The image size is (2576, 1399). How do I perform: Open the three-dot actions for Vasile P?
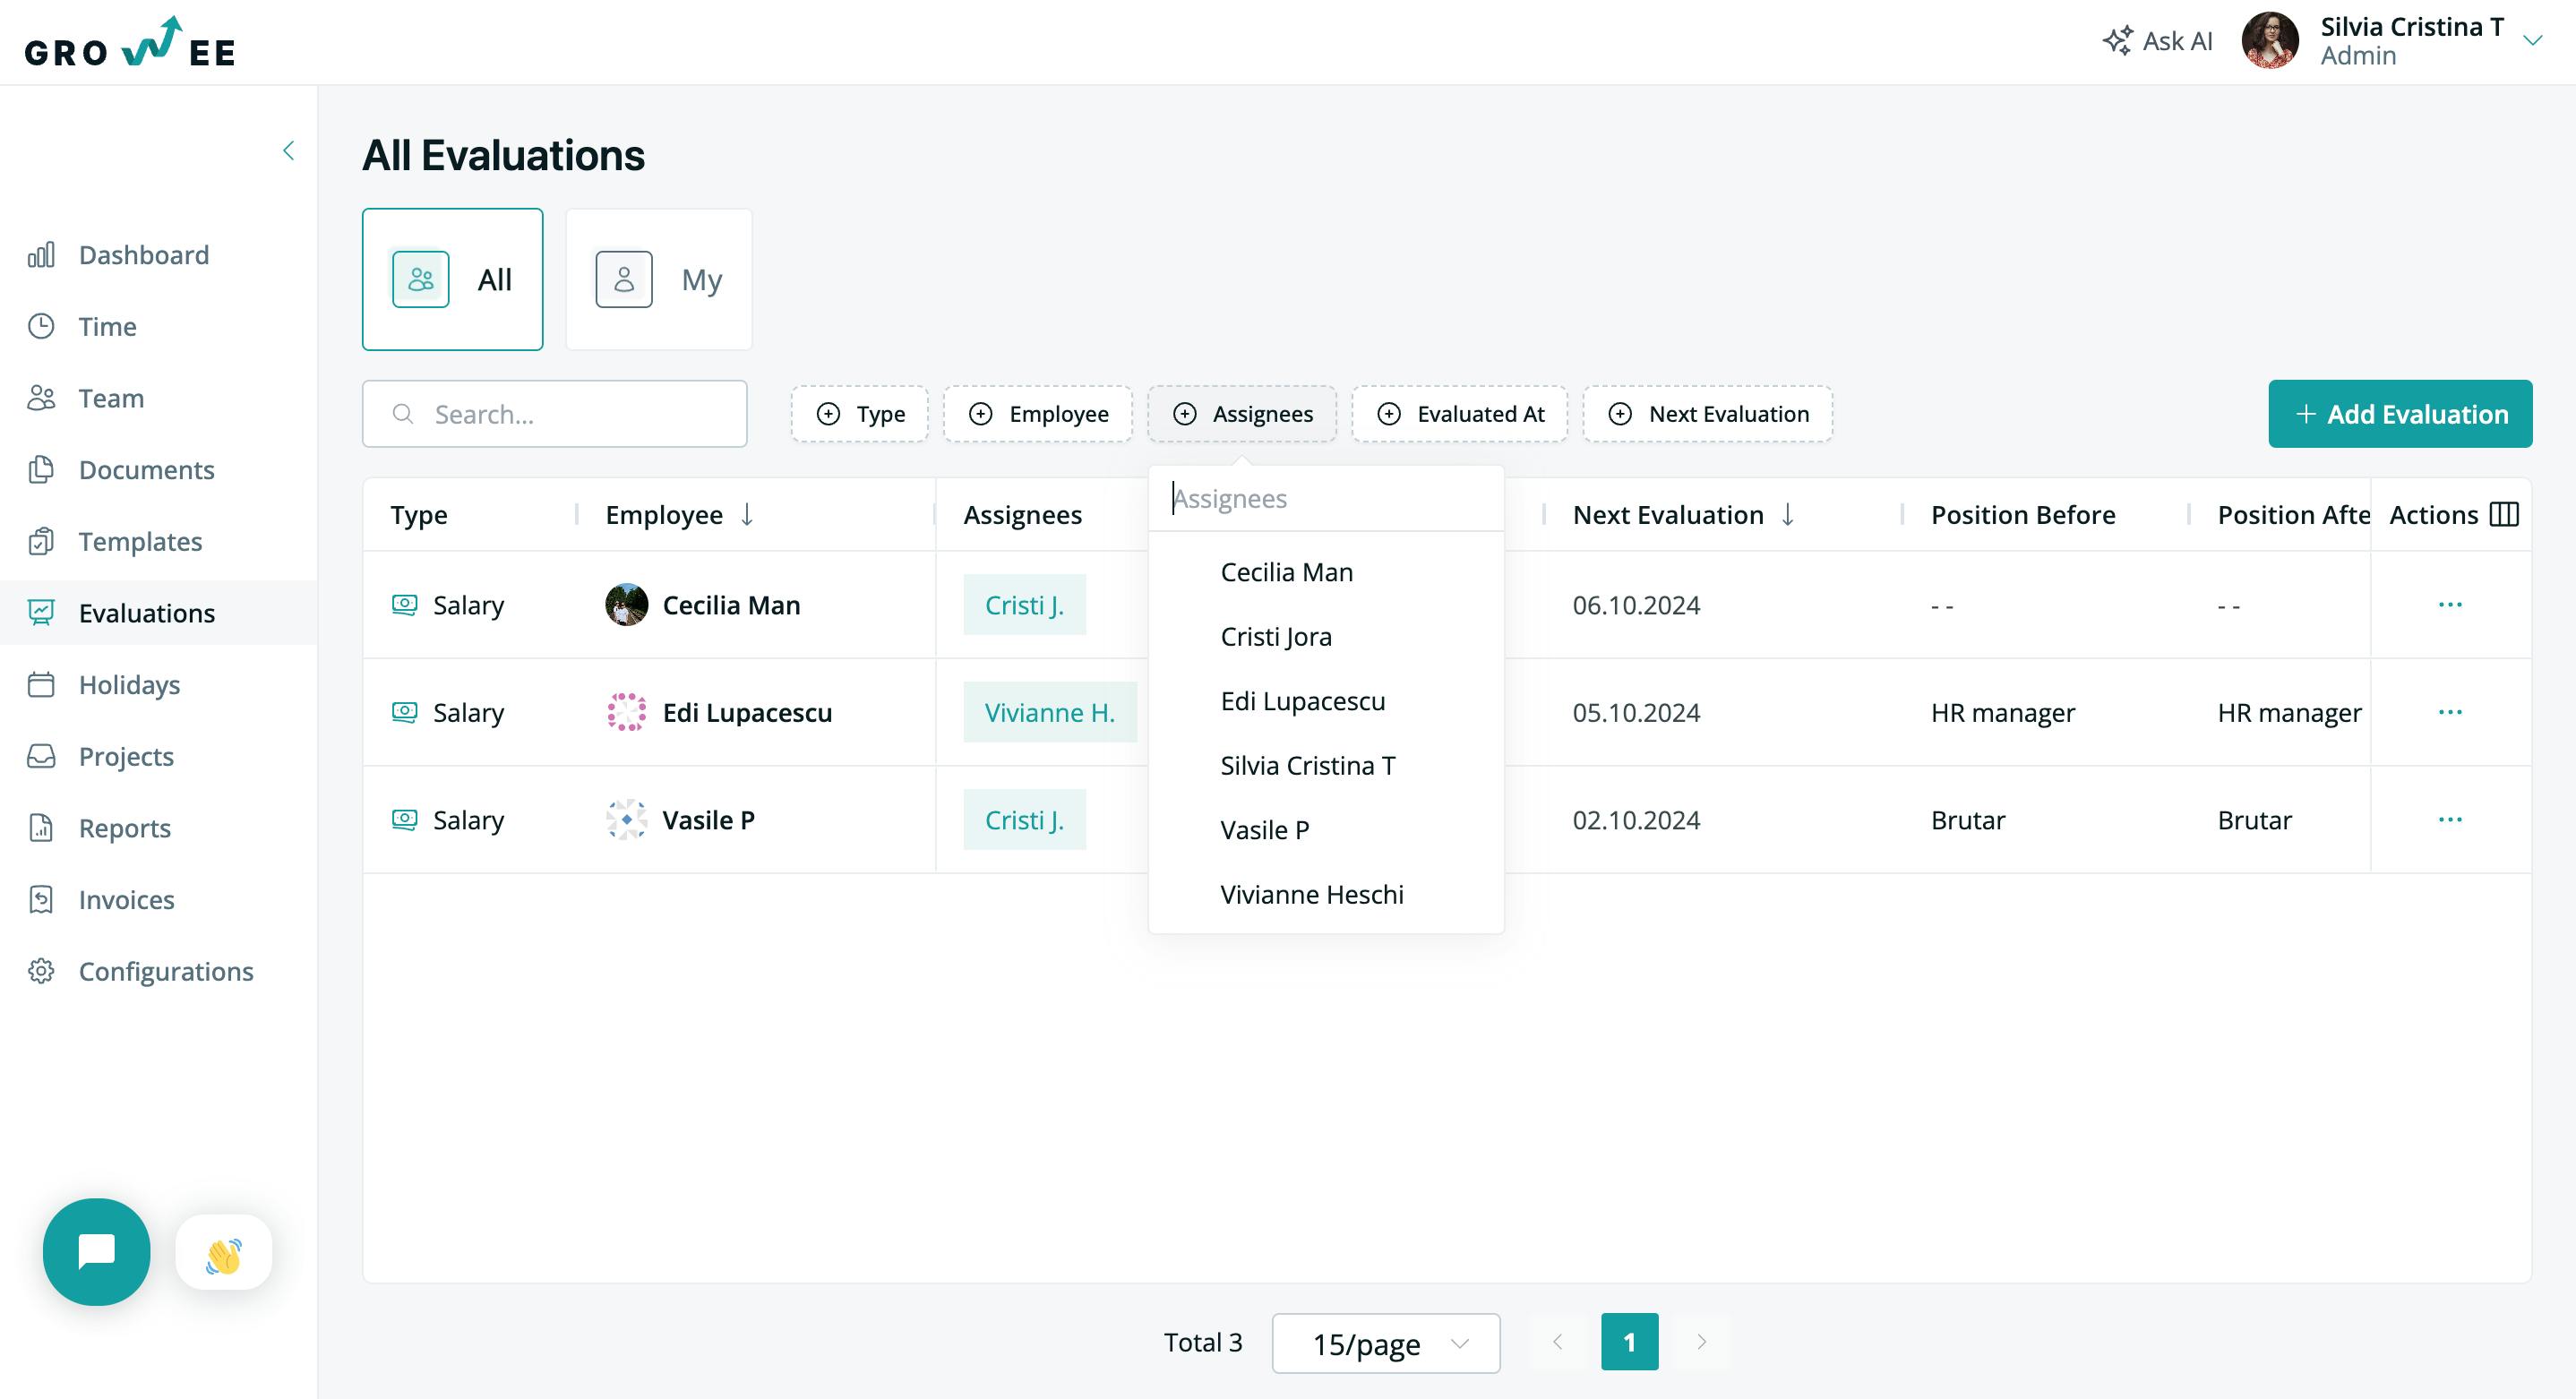(2450, 819)
